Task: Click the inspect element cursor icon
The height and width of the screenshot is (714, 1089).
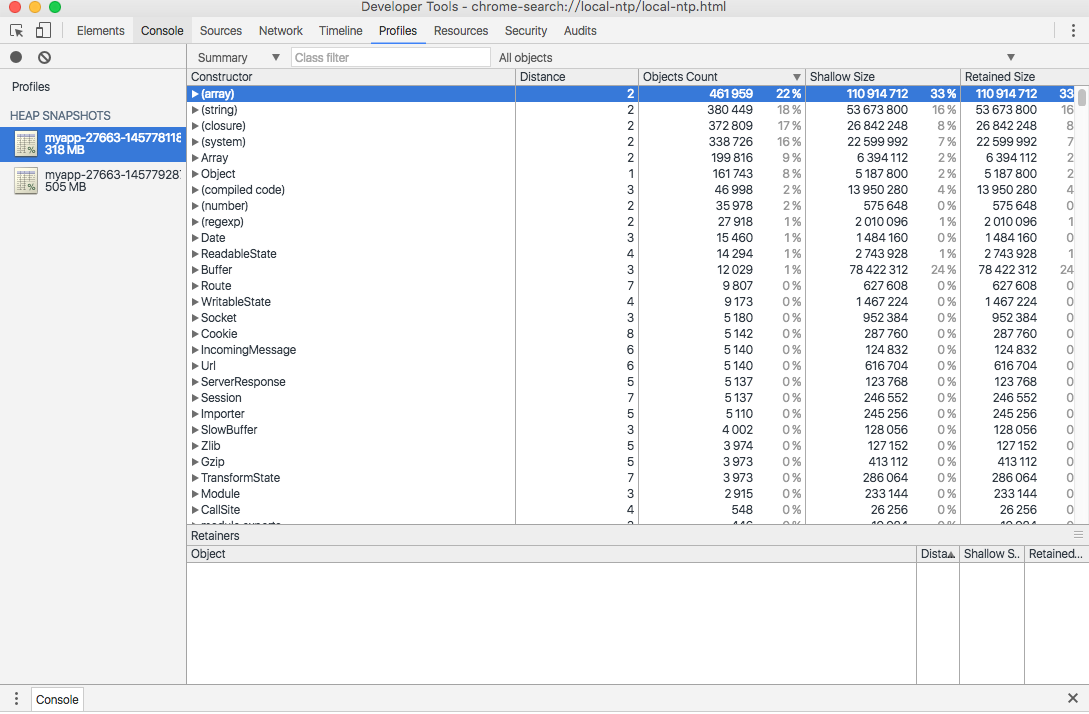Action: (x=17, y=31)
